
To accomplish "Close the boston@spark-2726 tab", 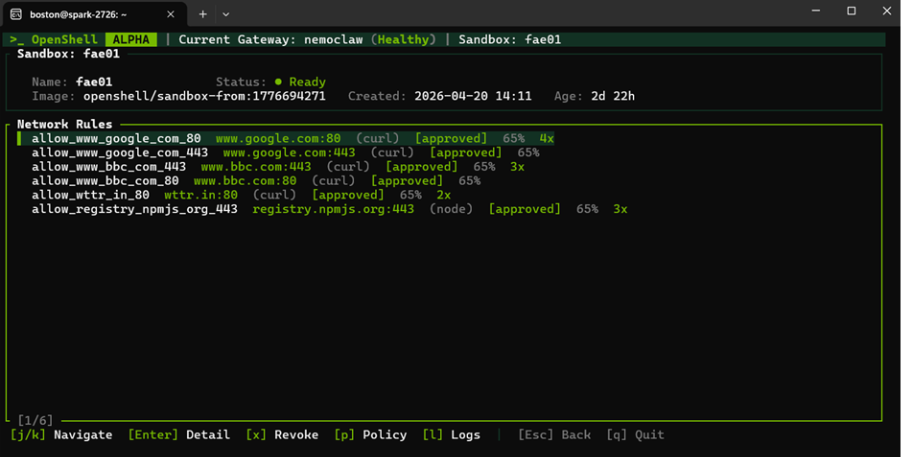I will tap(171, 14).
